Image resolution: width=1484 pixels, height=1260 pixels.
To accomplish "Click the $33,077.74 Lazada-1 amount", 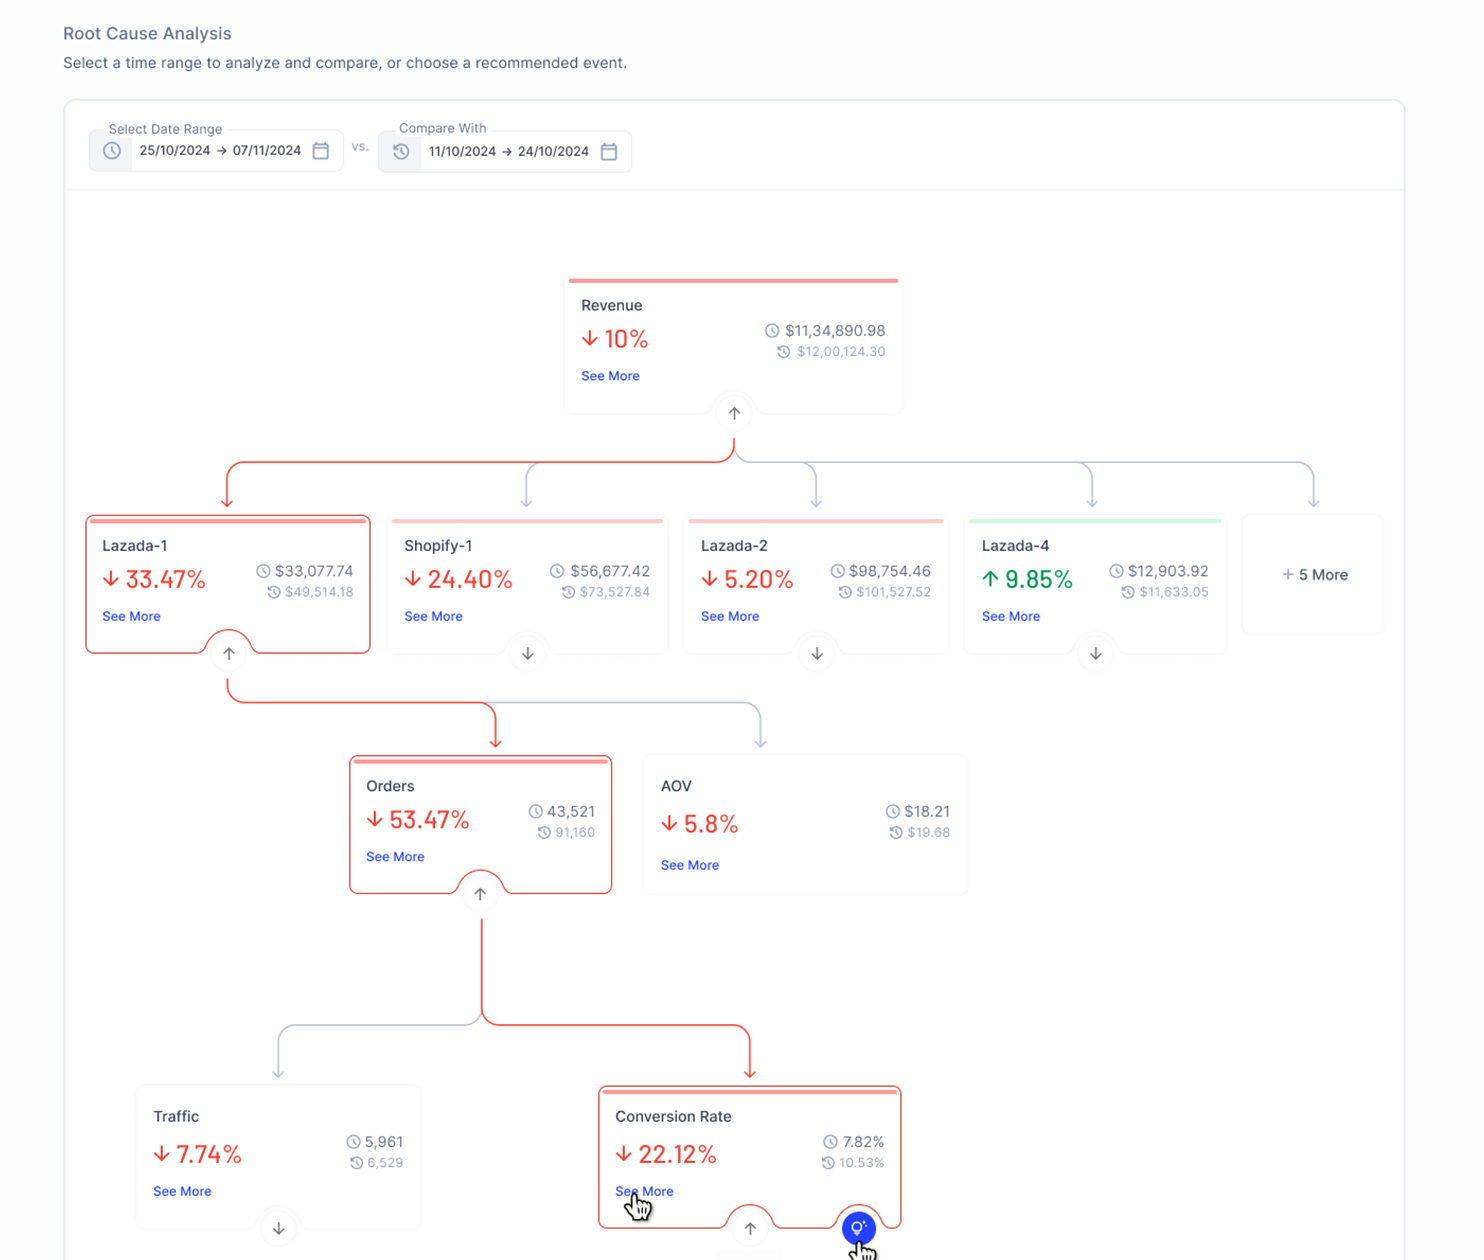I will [314, 571].
